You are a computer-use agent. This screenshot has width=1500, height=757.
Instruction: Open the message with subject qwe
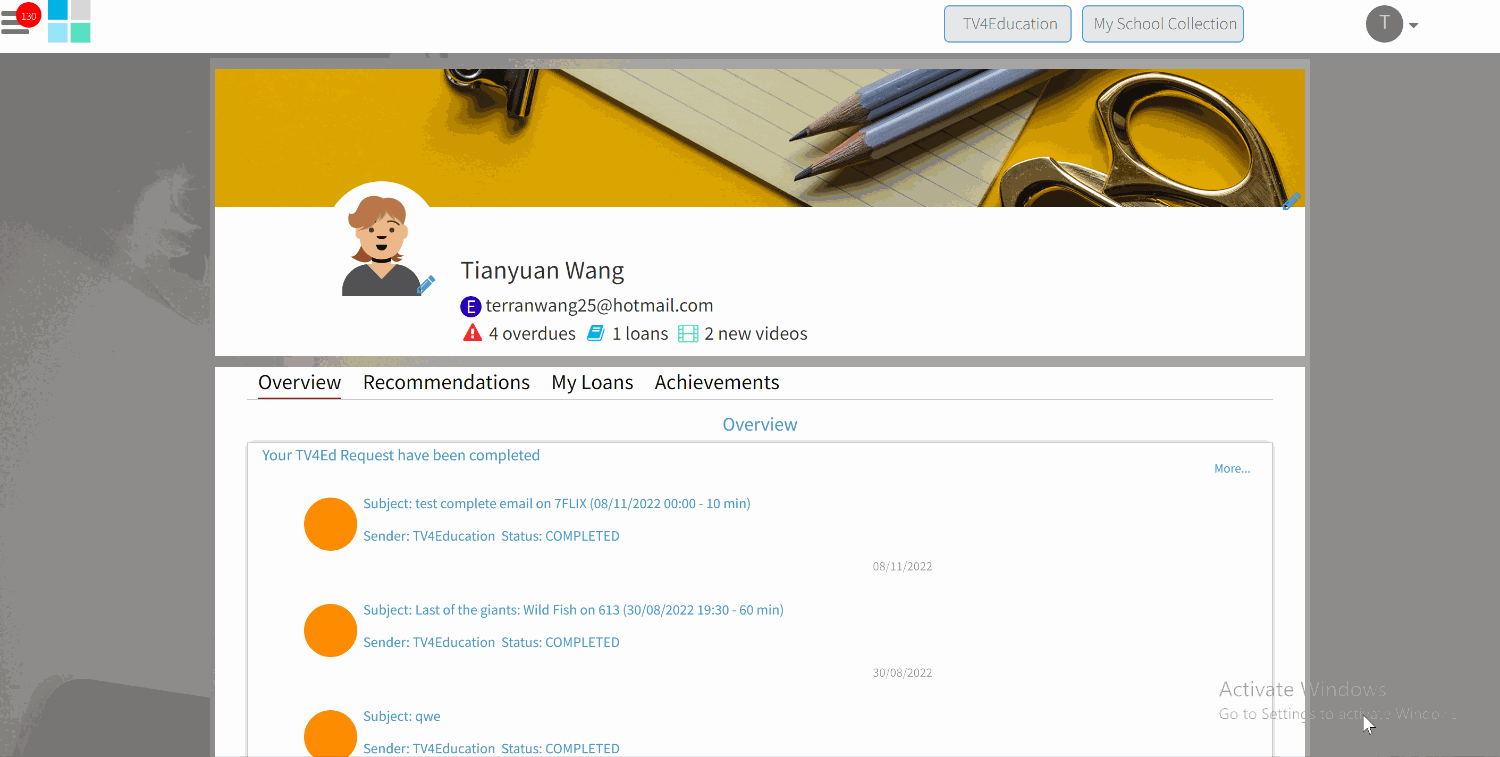coord(402,717)
